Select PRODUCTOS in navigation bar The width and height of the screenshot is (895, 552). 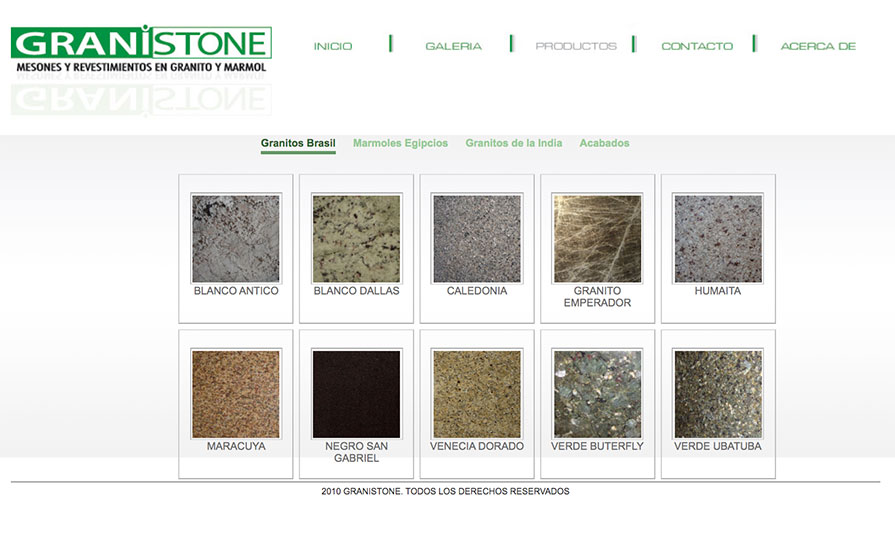click(x=576, y=46)
